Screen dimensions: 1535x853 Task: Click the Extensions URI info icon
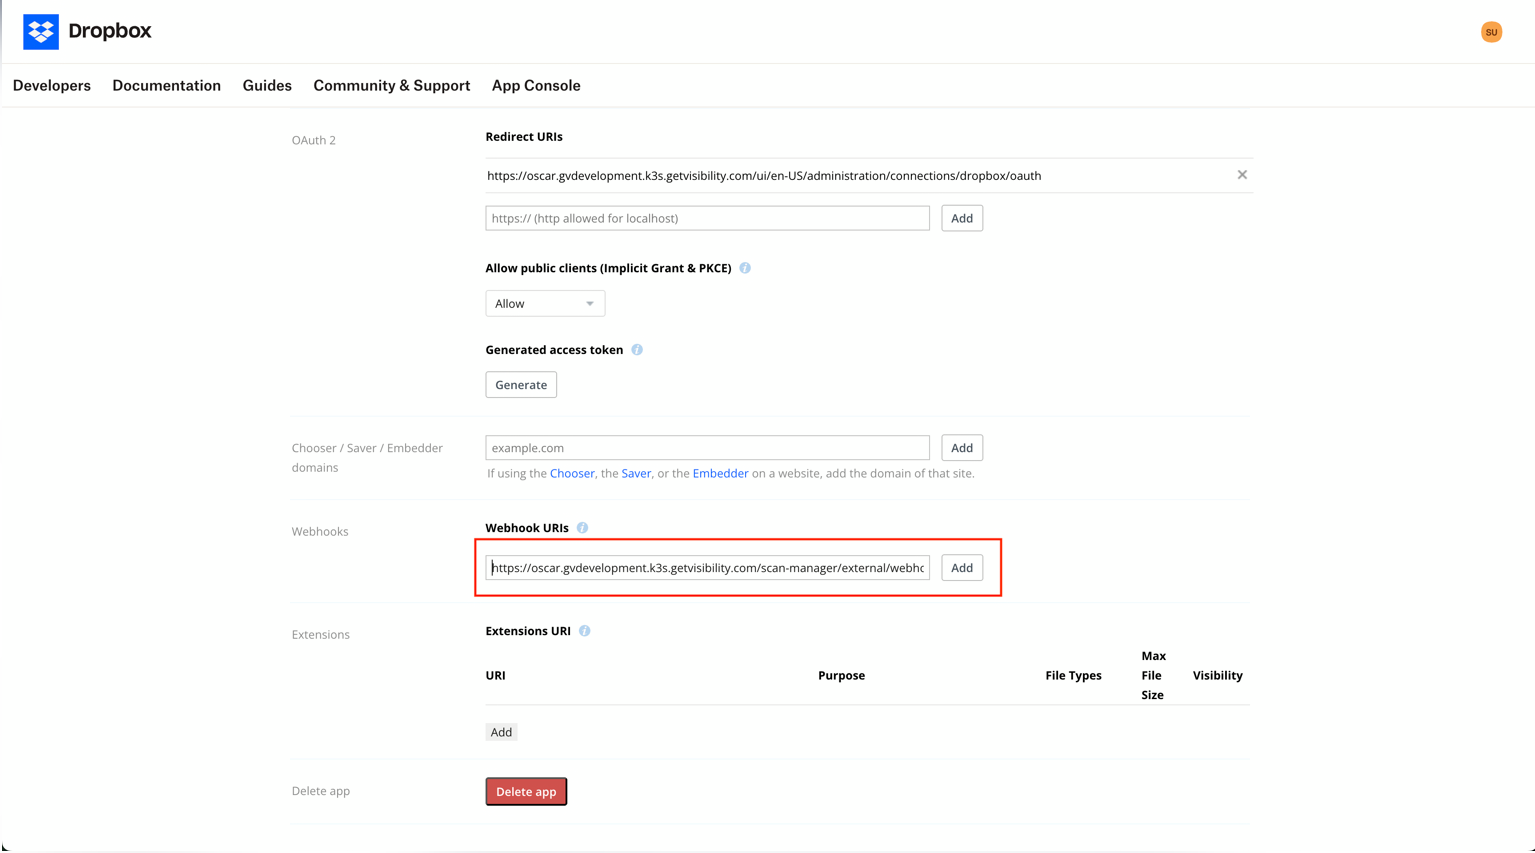pos(585,631)
